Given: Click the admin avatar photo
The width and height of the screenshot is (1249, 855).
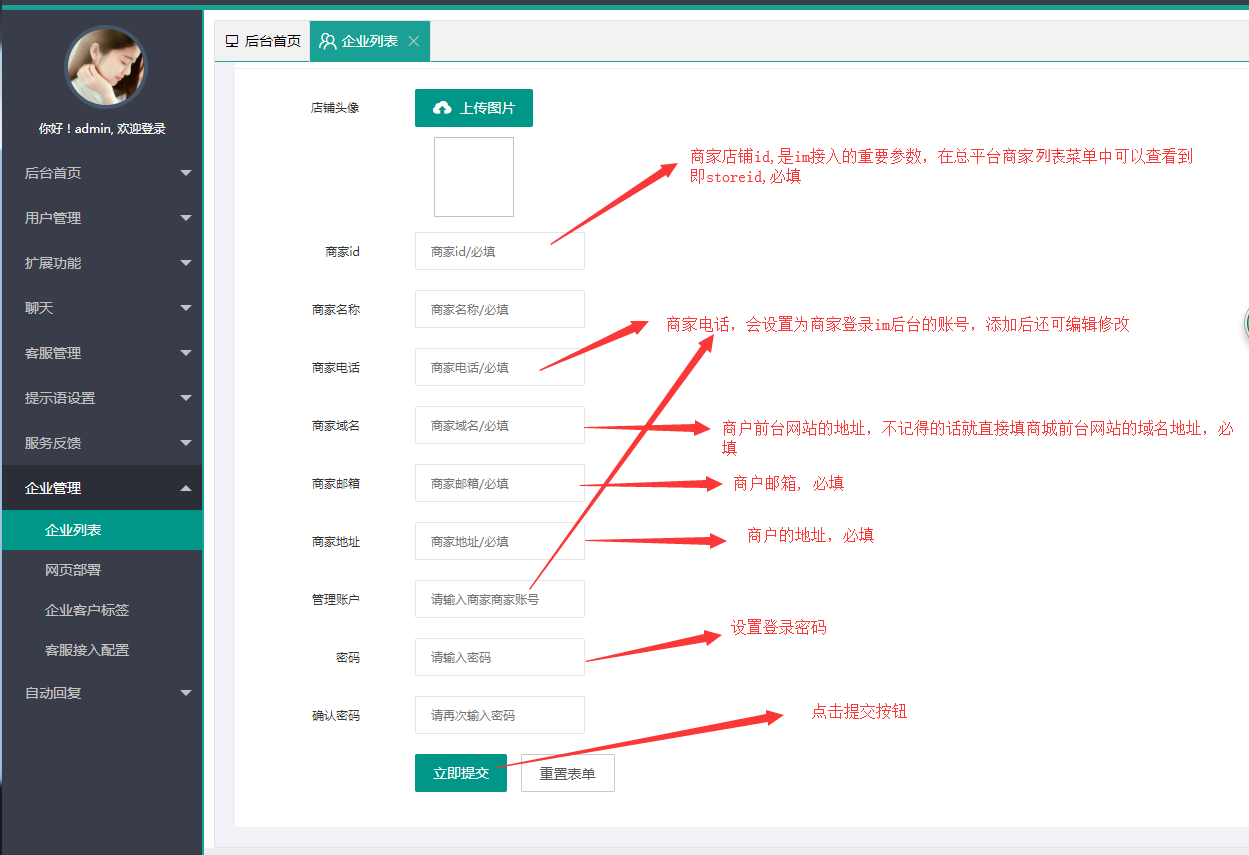Looking at the screenshot, I should pyautogui.click(x=106, y=68).
